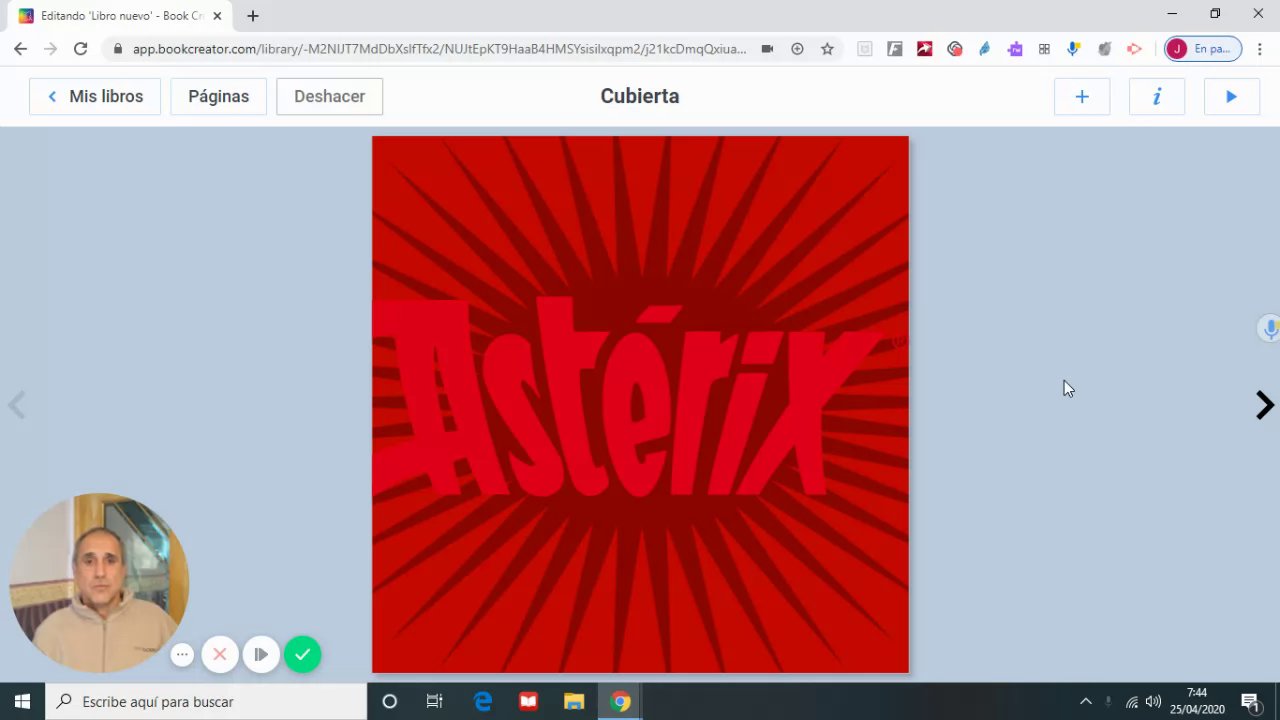Bookmark this page with the star
The width and height of the screenshot is (1280, 720).
coord(827,49)
